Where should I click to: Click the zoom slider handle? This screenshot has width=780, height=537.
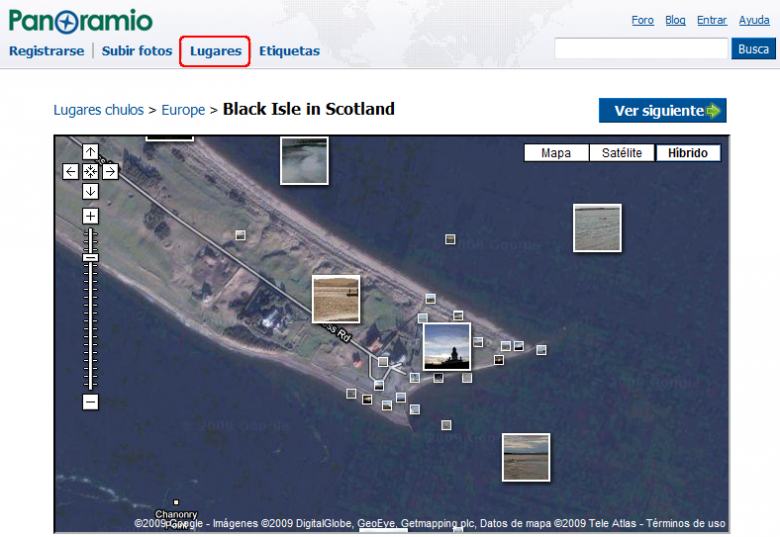point(90,258)
